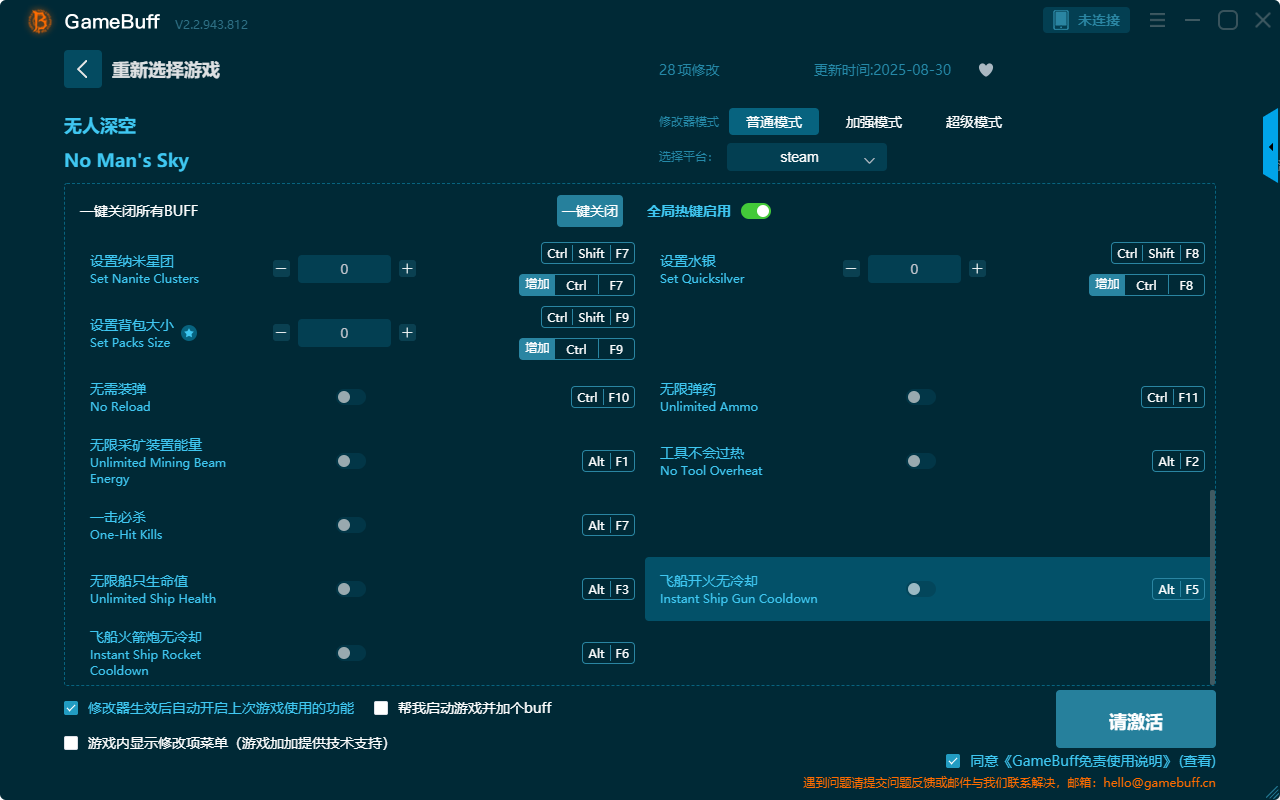Click Nanite Clusters value input field
1280x800 pixels.
click(x=344, y=269)
